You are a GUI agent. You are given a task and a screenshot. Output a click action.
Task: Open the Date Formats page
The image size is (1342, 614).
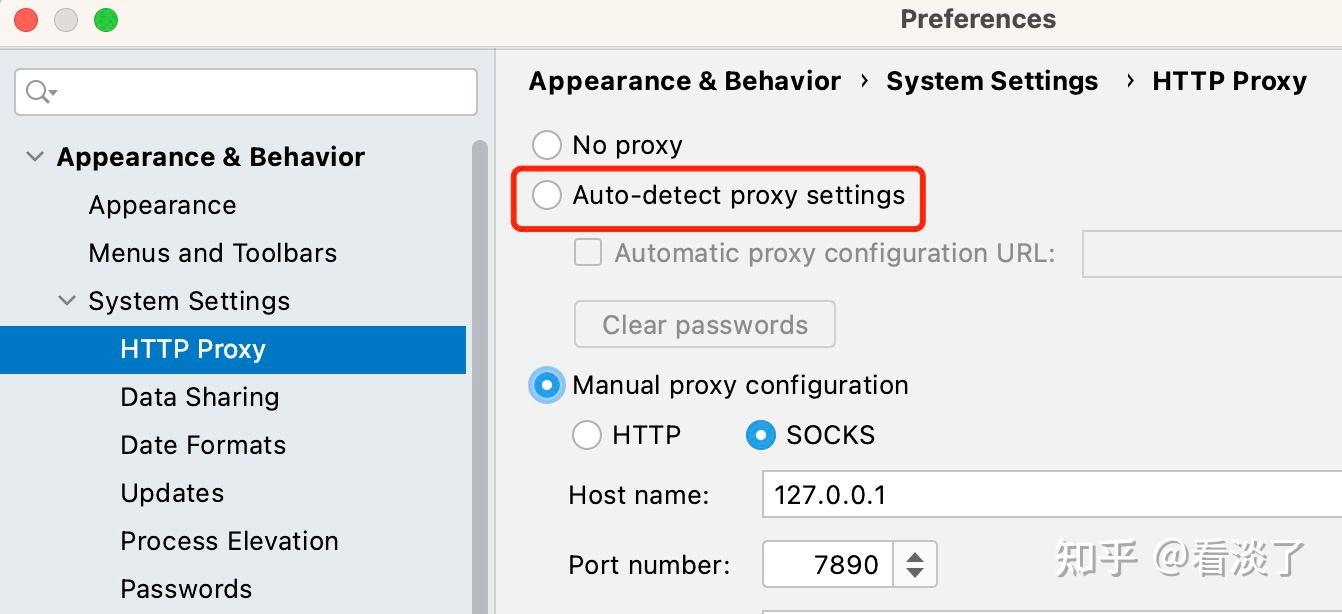point(203,445)
